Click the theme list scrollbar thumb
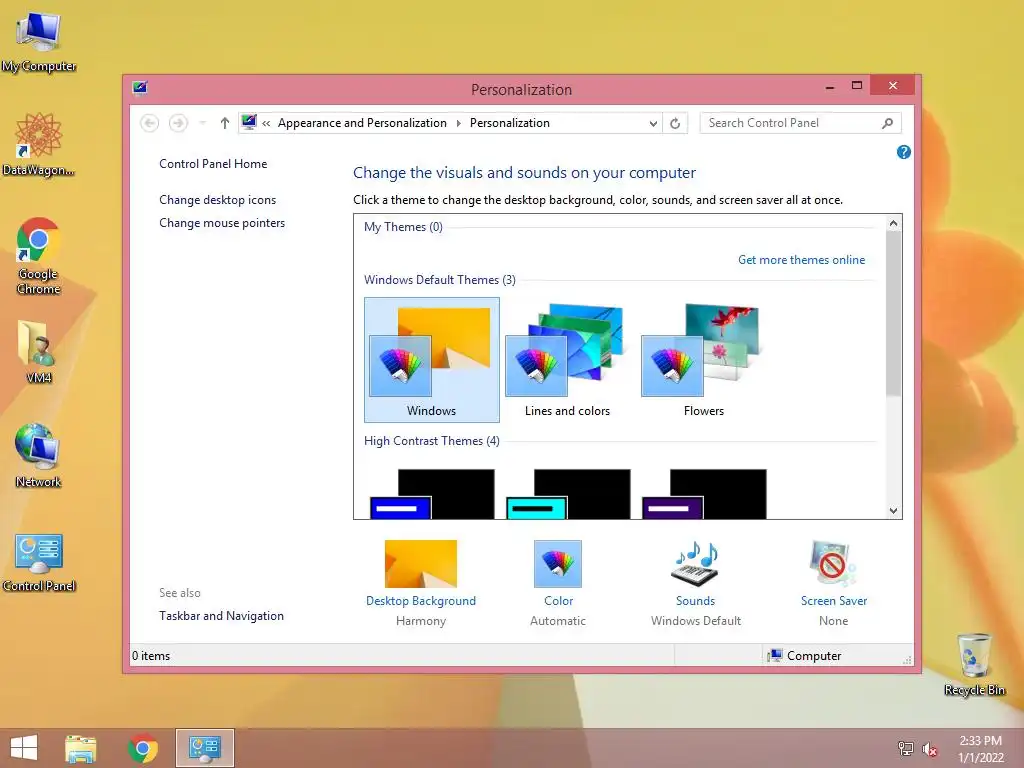The width and height of the screenshot is (1024, 768). point(893,313)
